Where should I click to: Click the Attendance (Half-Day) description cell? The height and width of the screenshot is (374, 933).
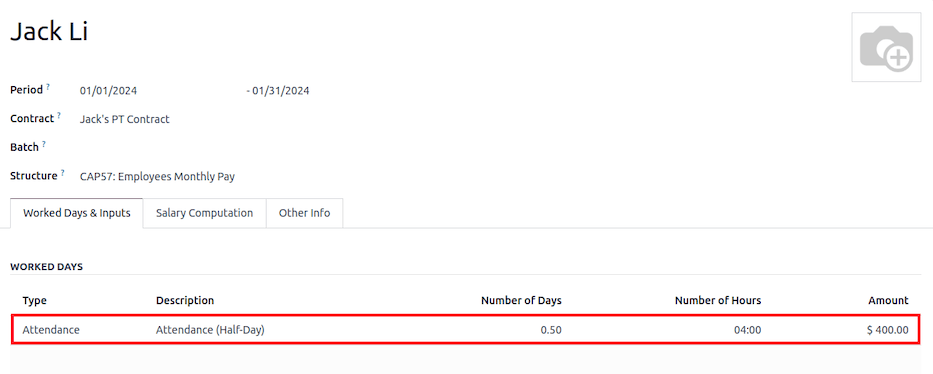click(x=210, y=329)
